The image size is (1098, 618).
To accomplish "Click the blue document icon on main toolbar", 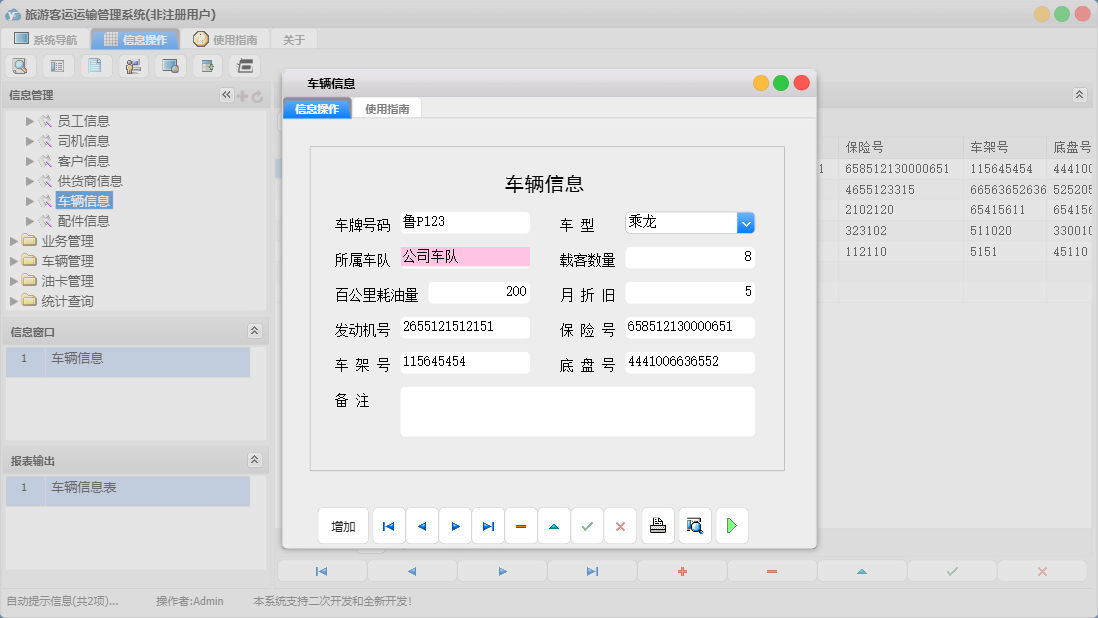I will tap(95, 65).
